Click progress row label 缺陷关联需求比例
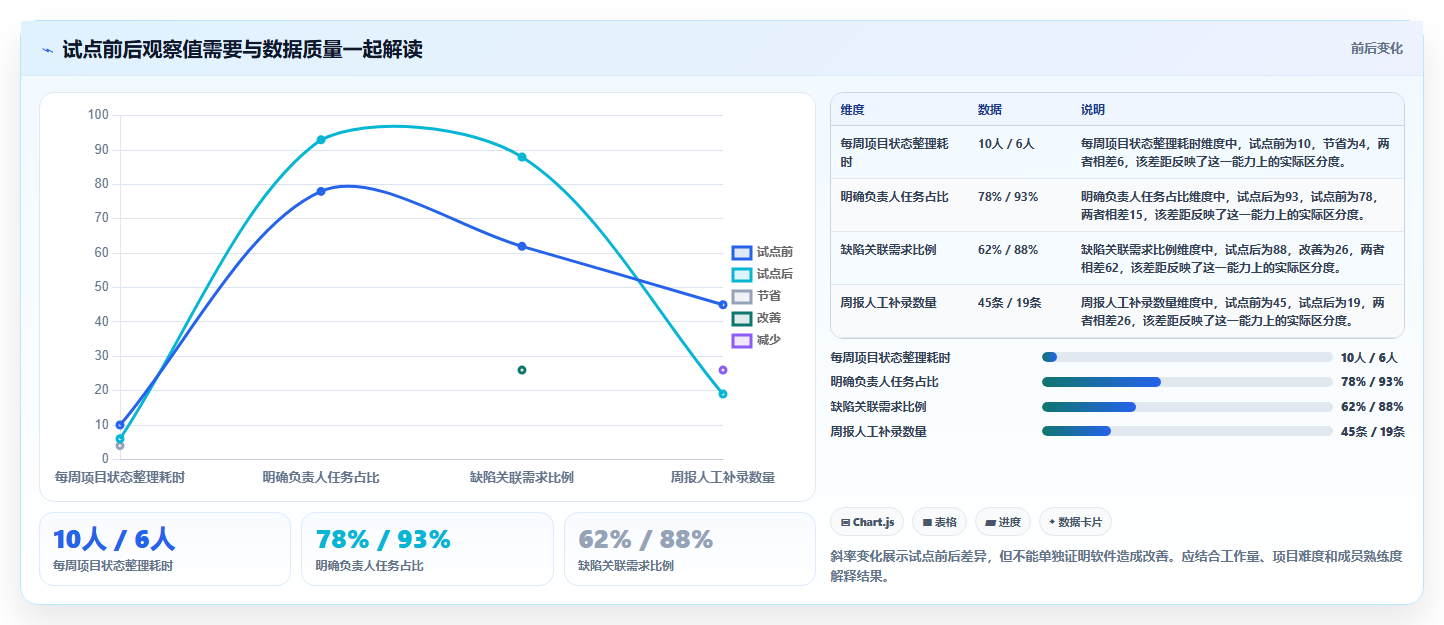The height and width of the screenshot is (625, 1444). click(x=878, y=407)
